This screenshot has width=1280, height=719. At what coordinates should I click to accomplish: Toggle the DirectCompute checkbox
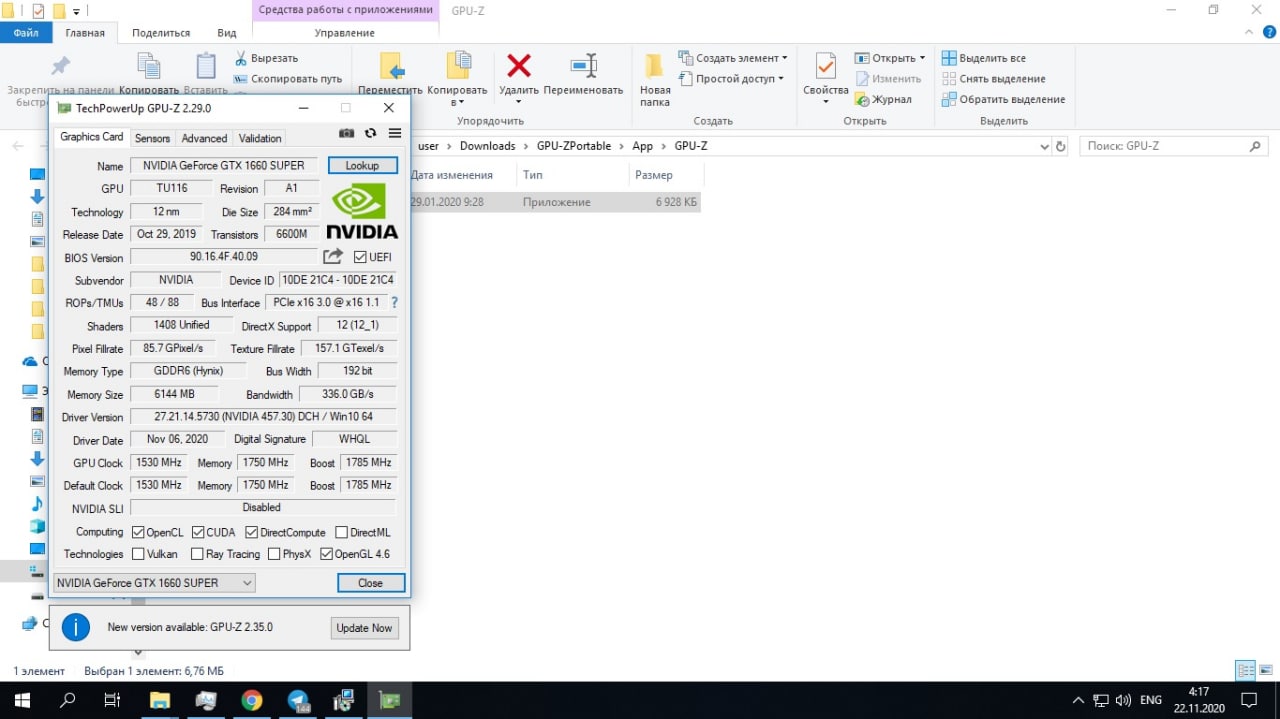pos(251,532)
